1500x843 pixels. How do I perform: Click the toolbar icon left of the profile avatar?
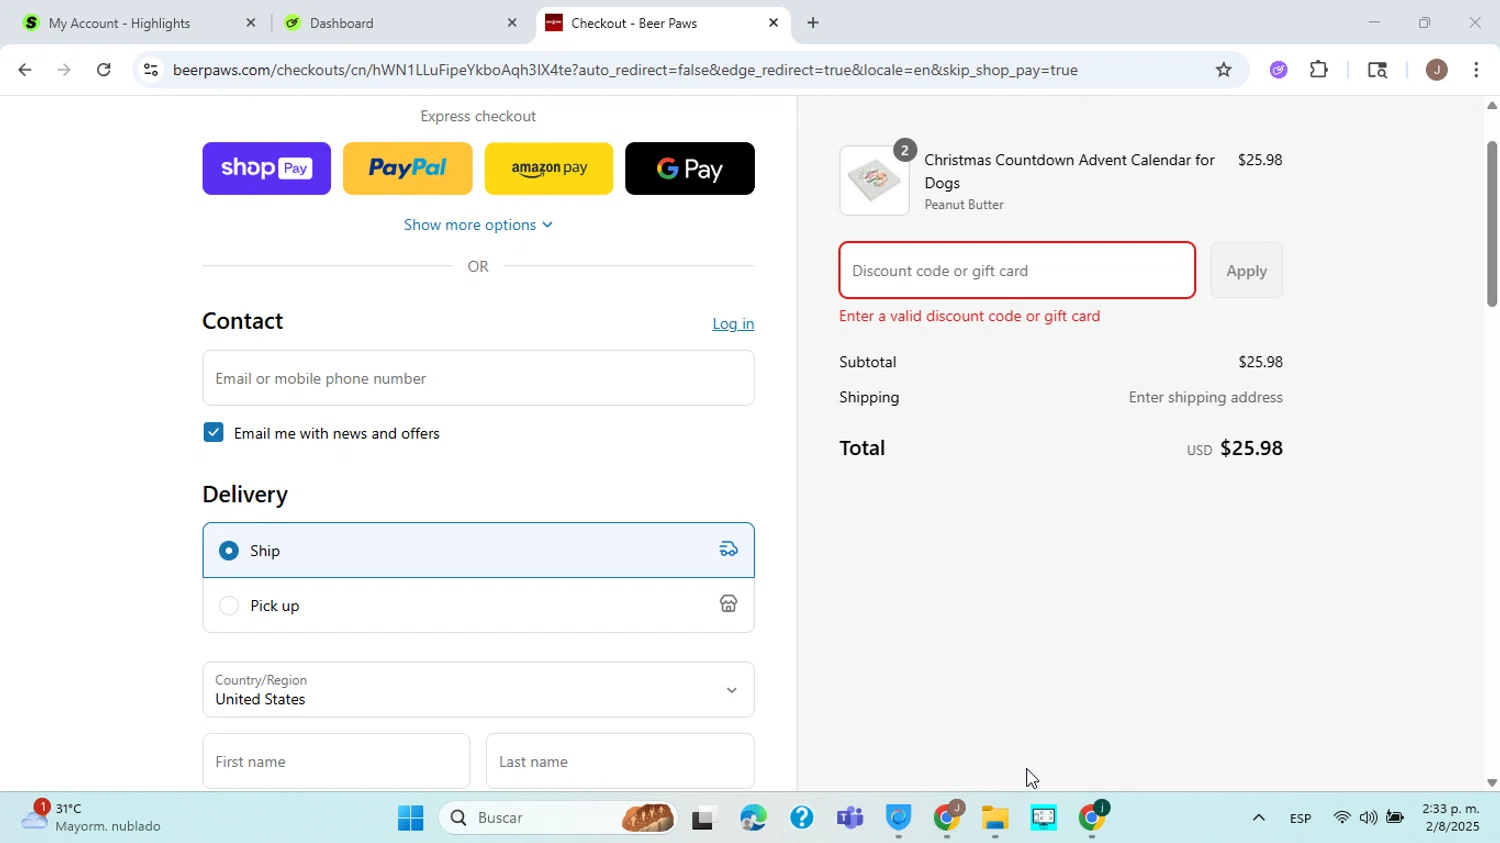tap(1377, 70)
